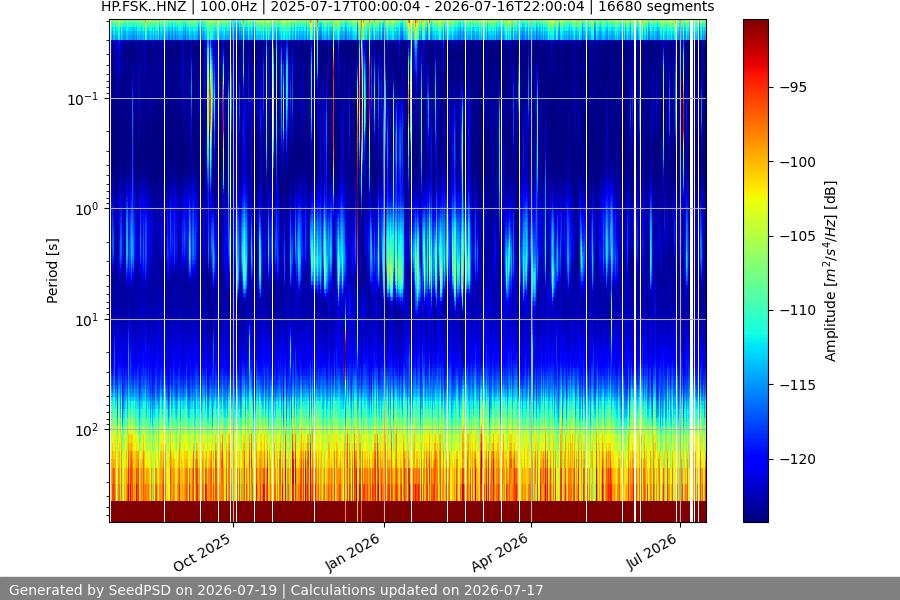Click the 'Amplitude [m²/s⁴/Hz] [dB]' colorbar label
The height and width of the screenshot is (600, 900).
coord(830,271)
